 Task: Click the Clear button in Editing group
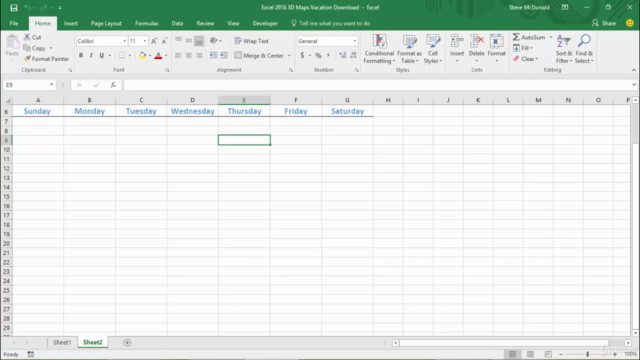tap(526, 59)
